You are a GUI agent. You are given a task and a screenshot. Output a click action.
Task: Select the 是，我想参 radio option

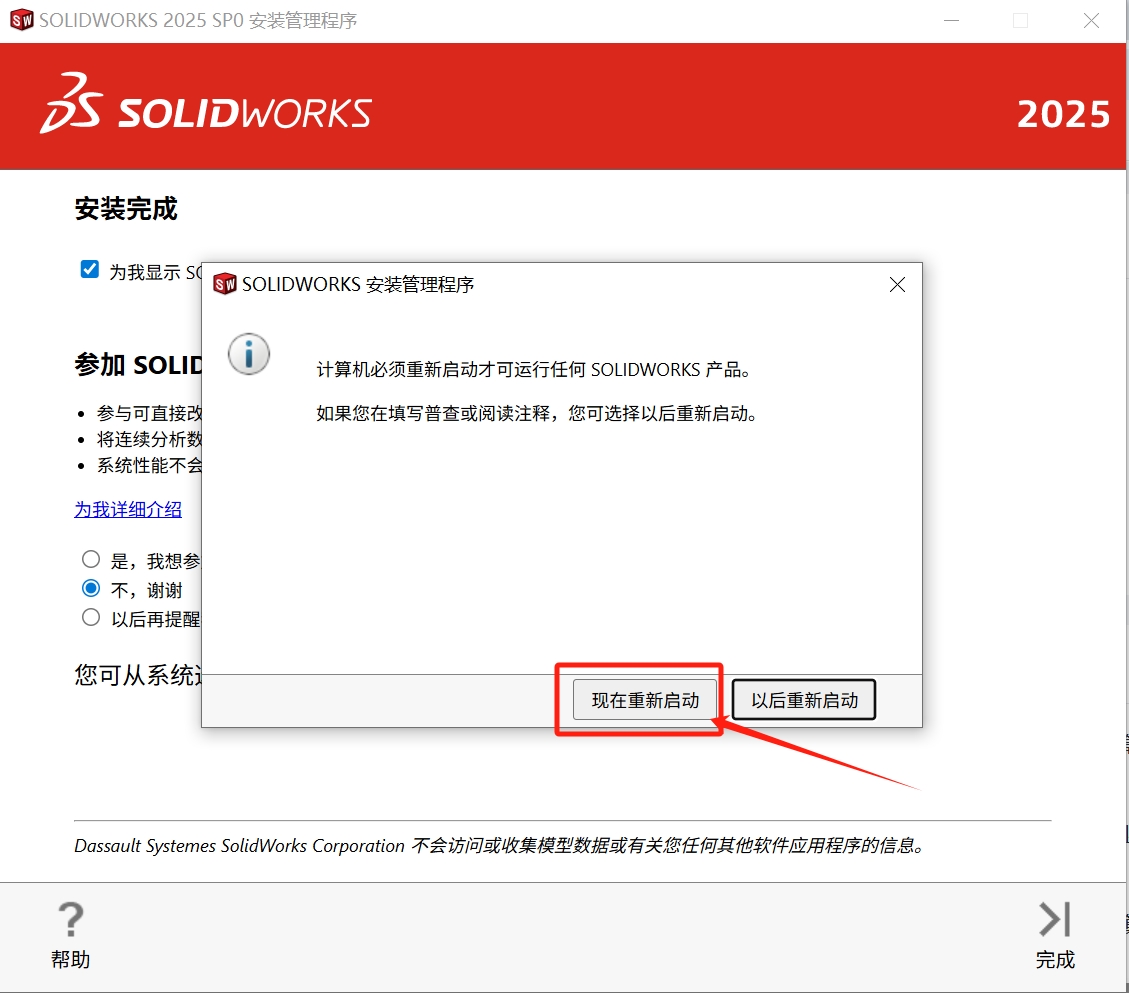click(x=91, y=560)
